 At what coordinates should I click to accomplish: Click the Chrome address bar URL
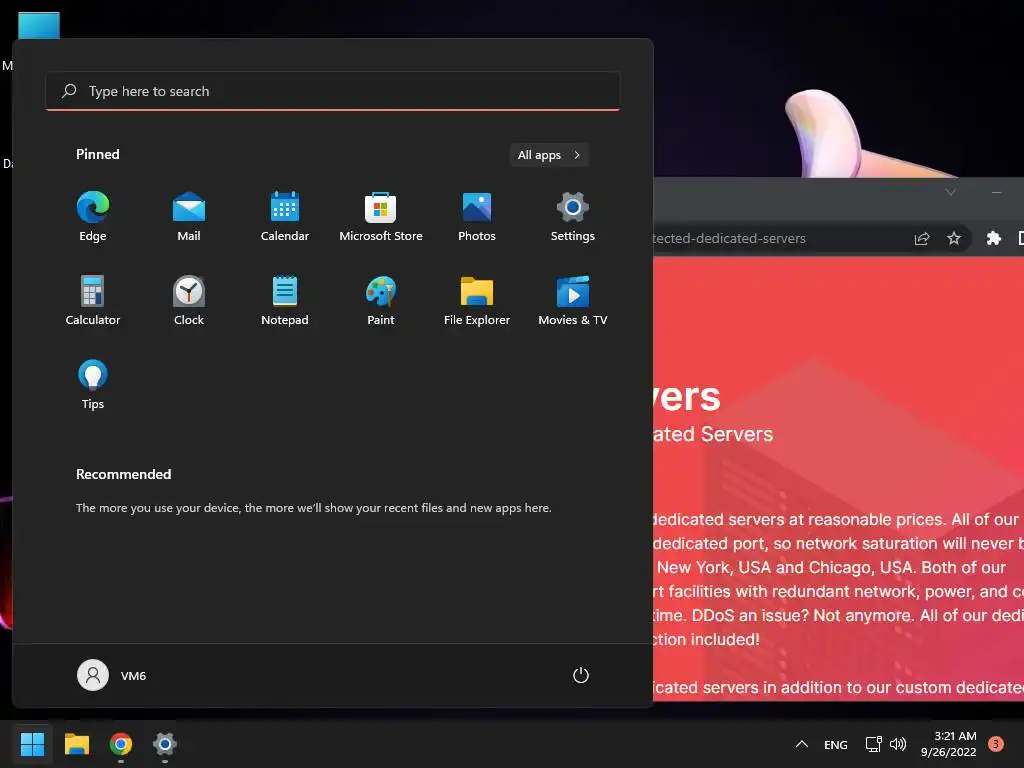pos(729,238)
